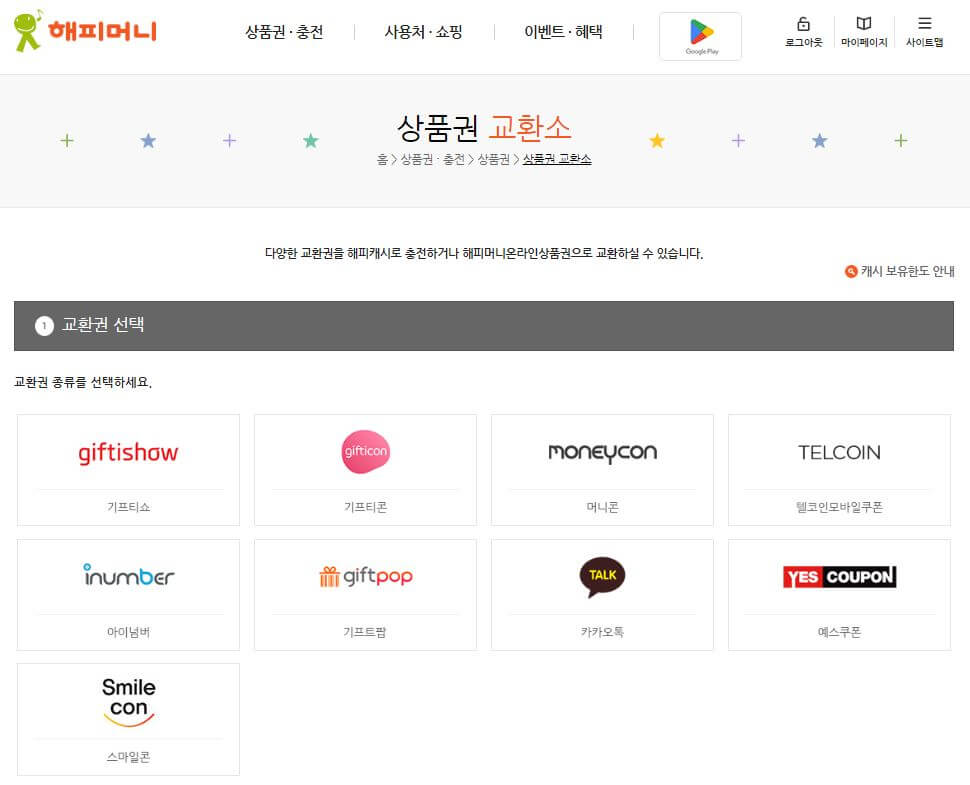Click the 텔코인모바일쿠폰 label
The height and width of the screenshot is (785, 970).
pyautogui.click(x=839, y=507)
